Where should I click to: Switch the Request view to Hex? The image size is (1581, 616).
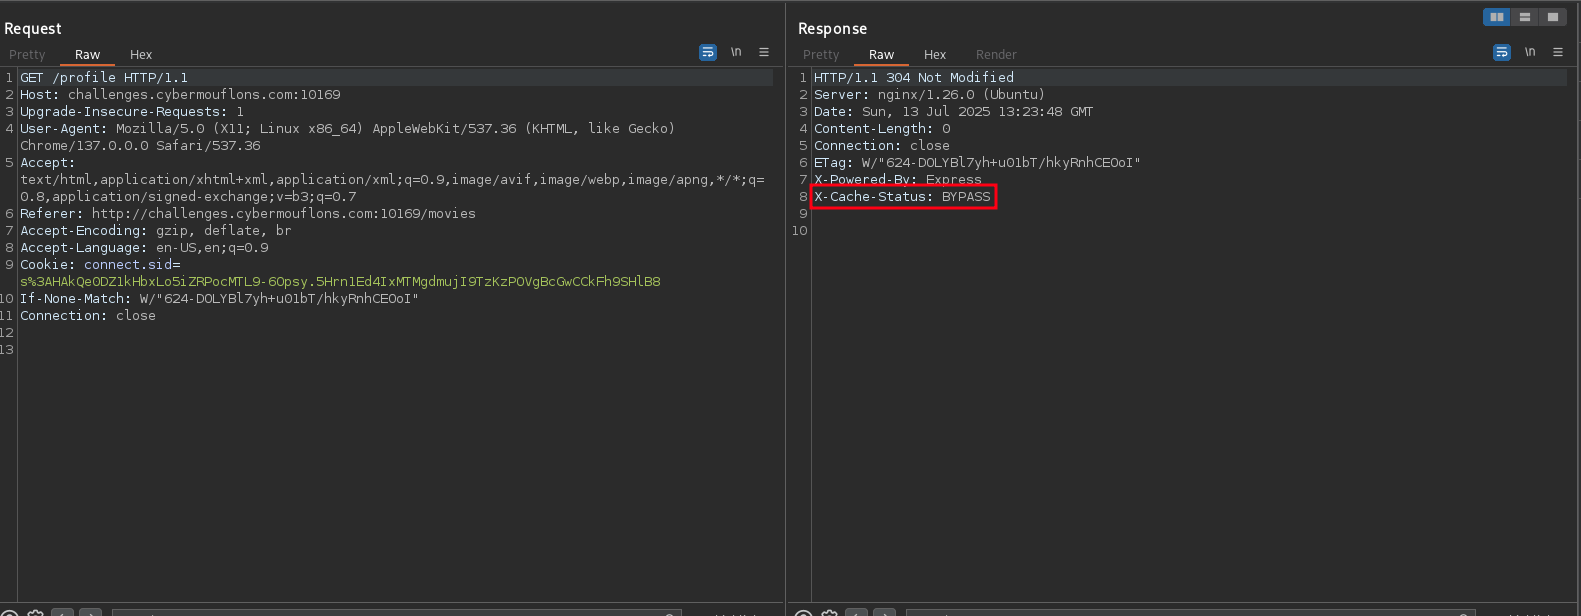tap(141, 55)
